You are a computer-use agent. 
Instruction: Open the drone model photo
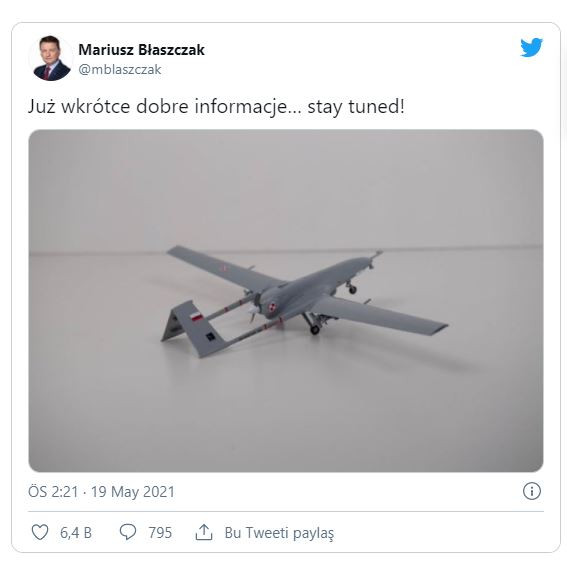pos(286,300)
